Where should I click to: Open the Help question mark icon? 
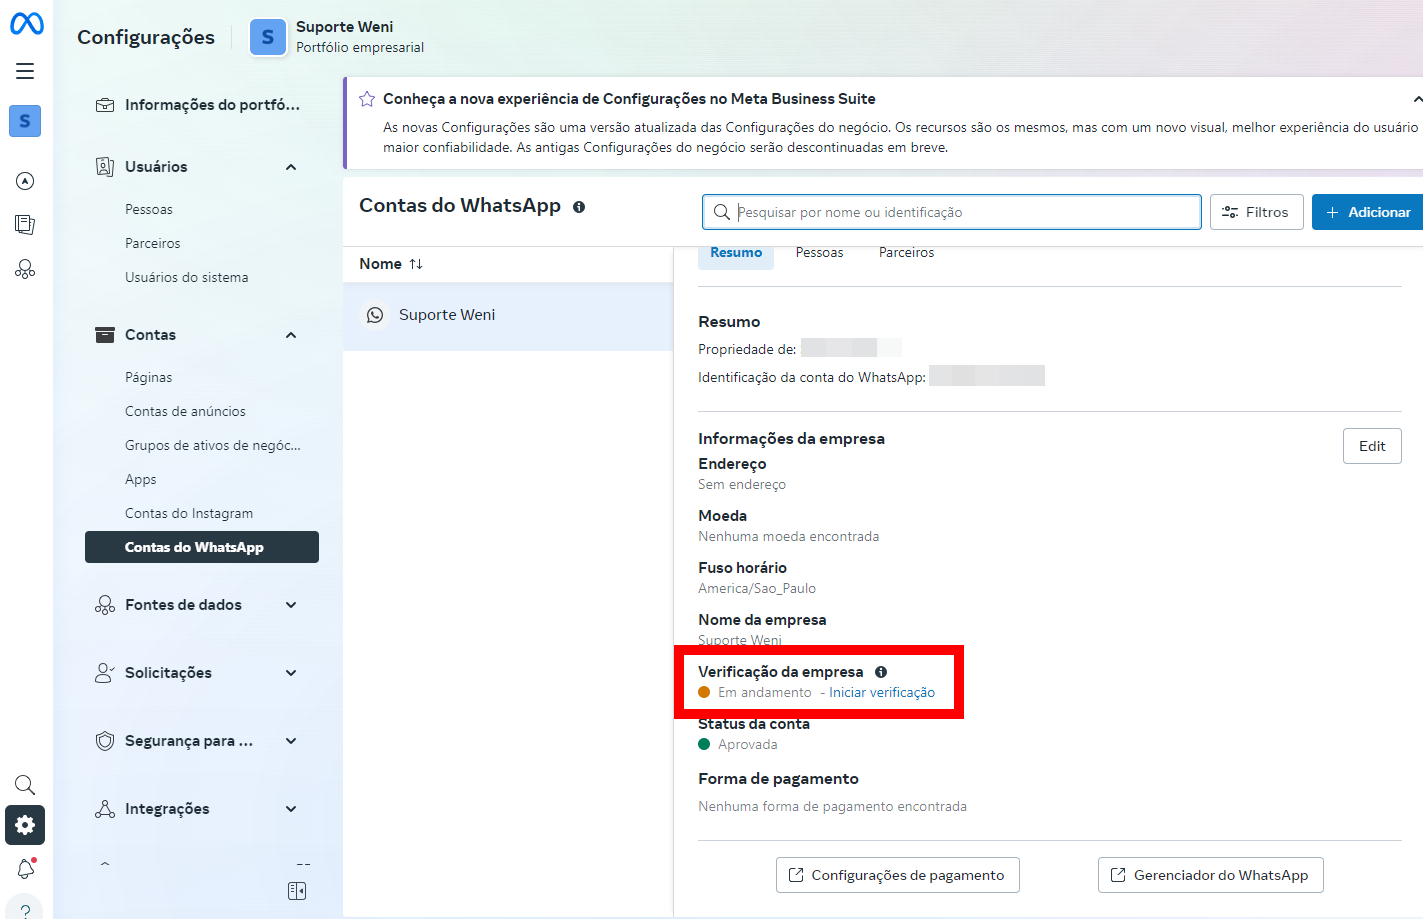tap(24, 910)
